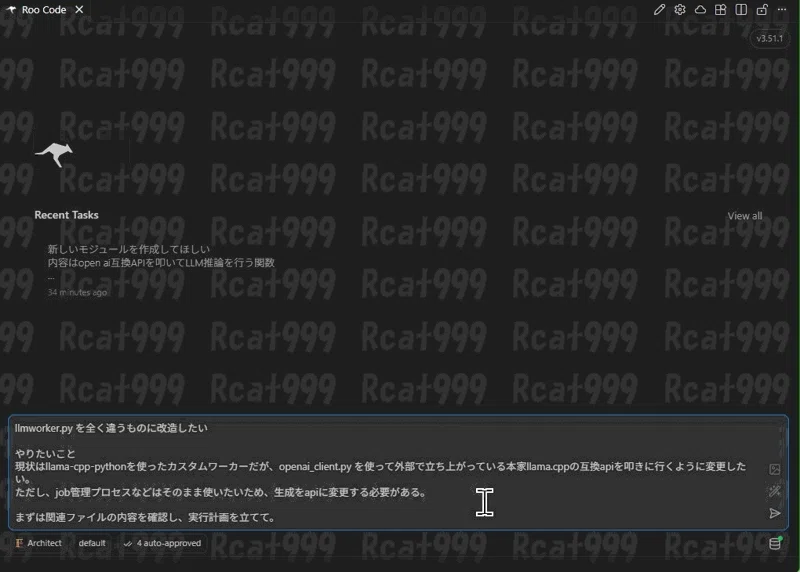This screenshot has height=572, width=800.
Task: Open the codebase indexing database icon
Action: tap(775, 543)
